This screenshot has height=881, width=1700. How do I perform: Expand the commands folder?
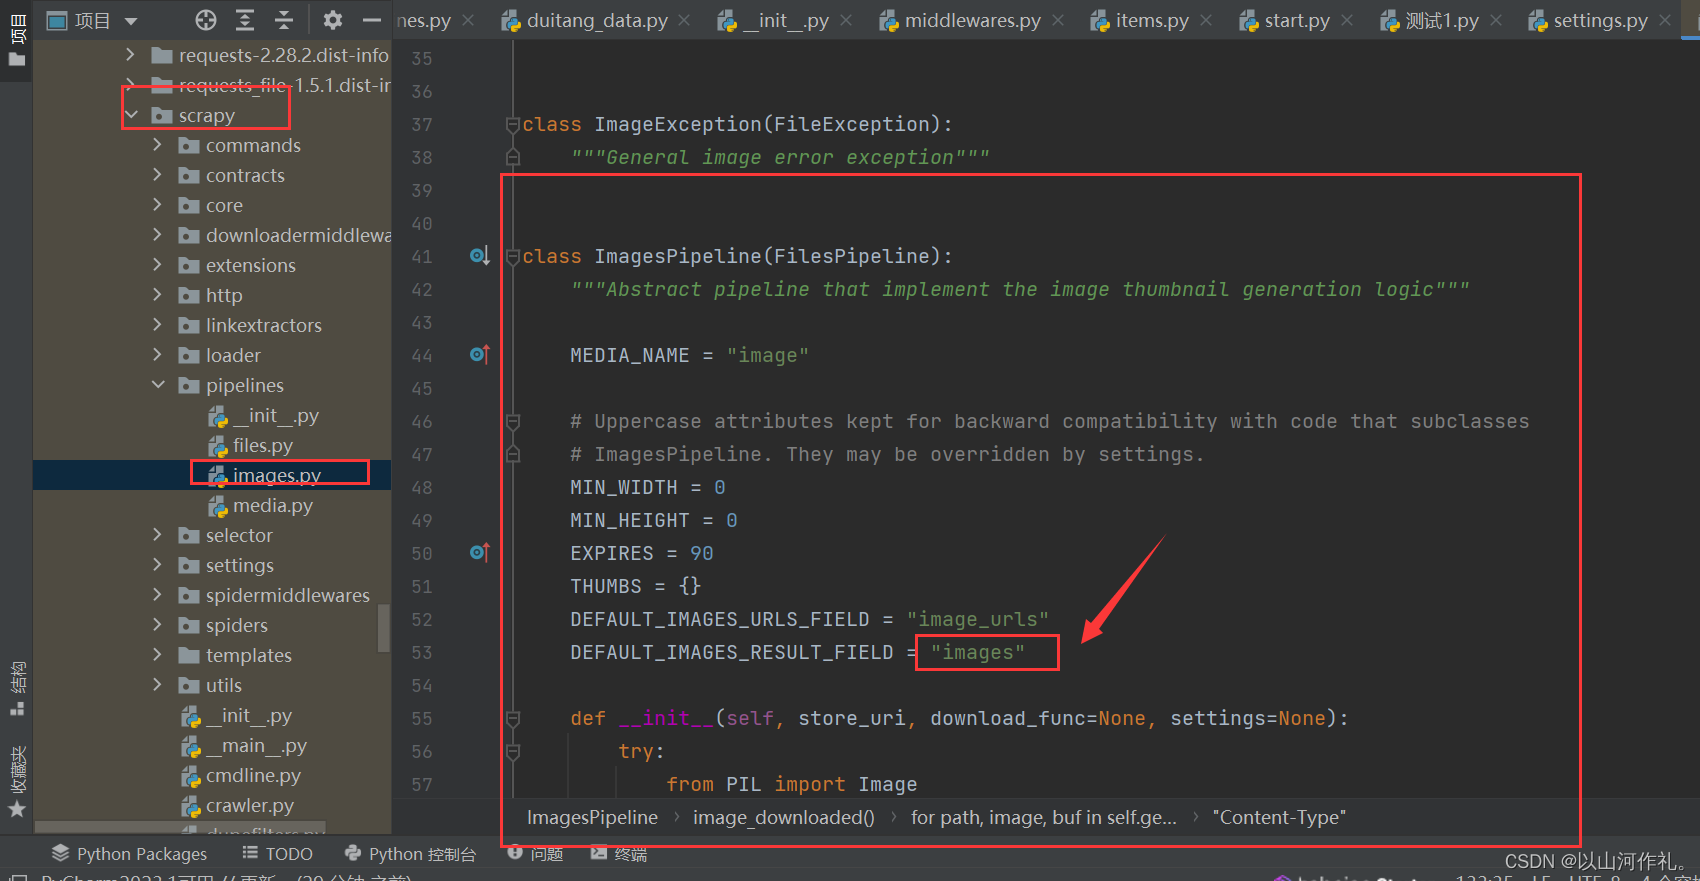pyautogui.click(x=157, y=145)
